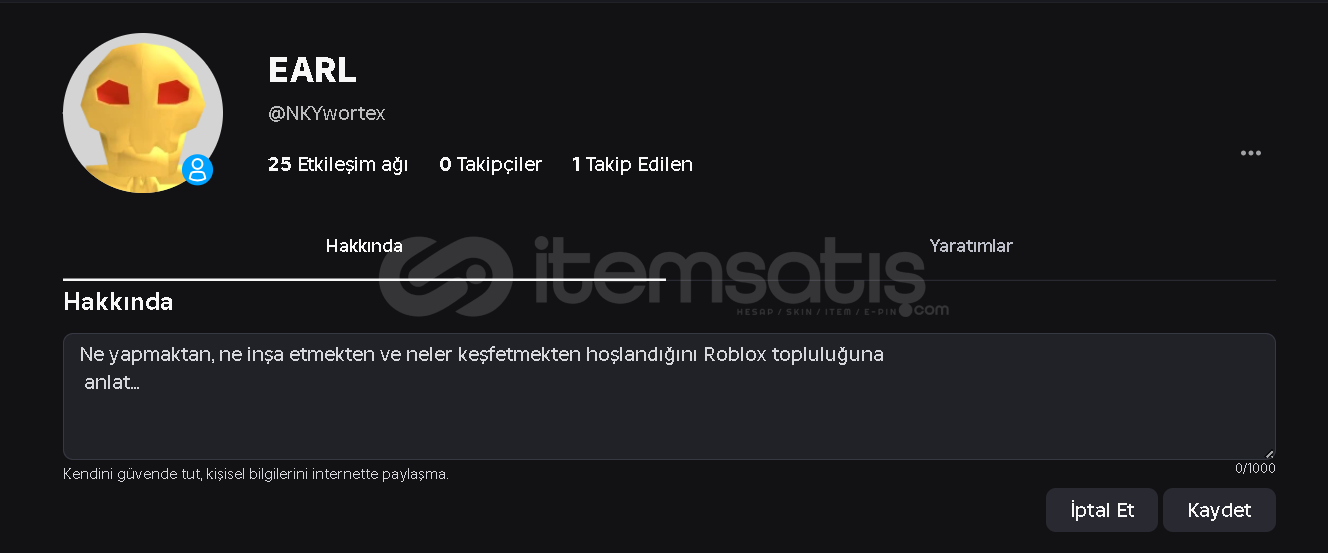Click the @NKYwortex username
This screenshot has width=1328, height=553.
click(x=326, y=114)
